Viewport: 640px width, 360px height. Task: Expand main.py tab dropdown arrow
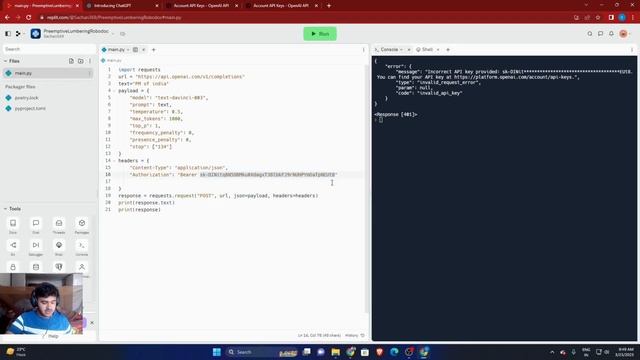(128, 49)
